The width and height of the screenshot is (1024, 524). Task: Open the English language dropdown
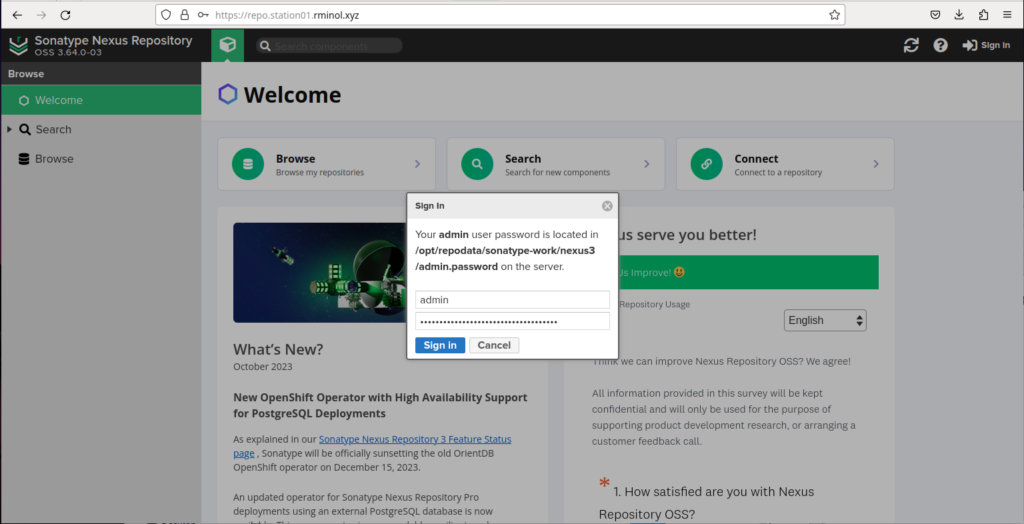click(825, 320)
